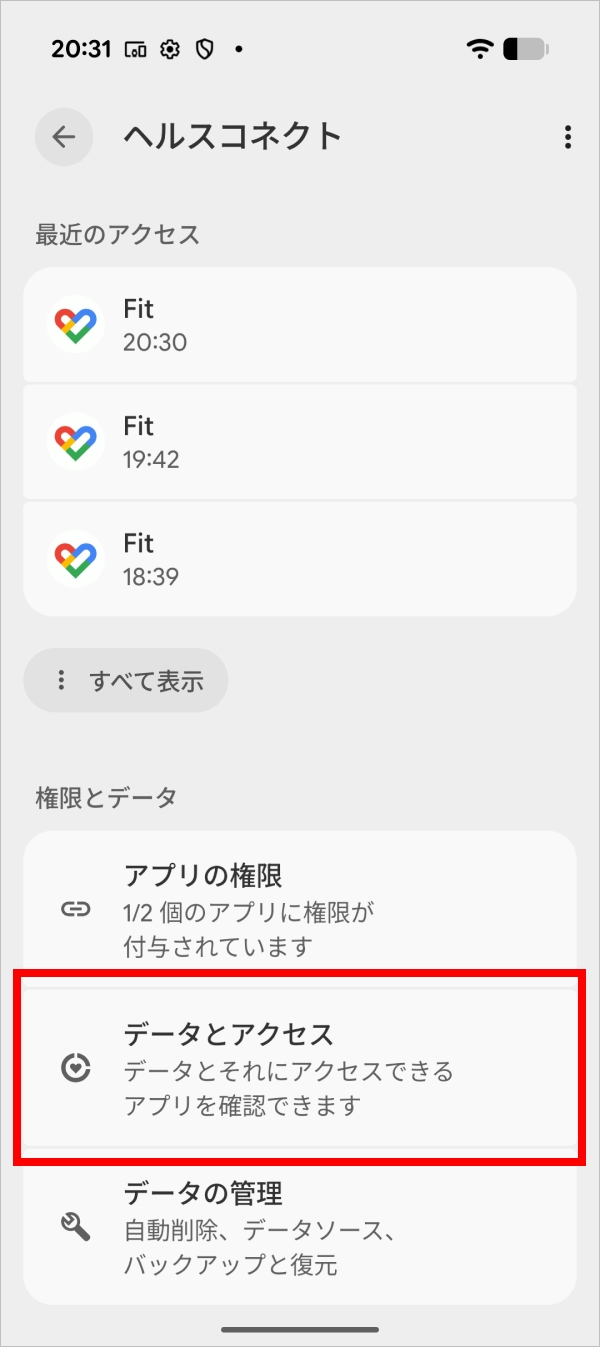The height and width of the screenshot is (1347, 600).
Task: Tap the wrench icon beside データの管理
Action: [76, 1227]
